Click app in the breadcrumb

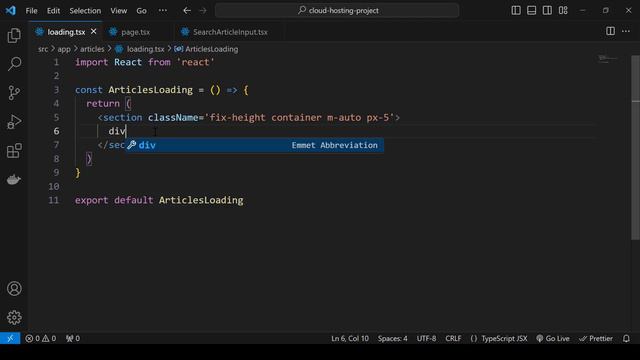64,49
